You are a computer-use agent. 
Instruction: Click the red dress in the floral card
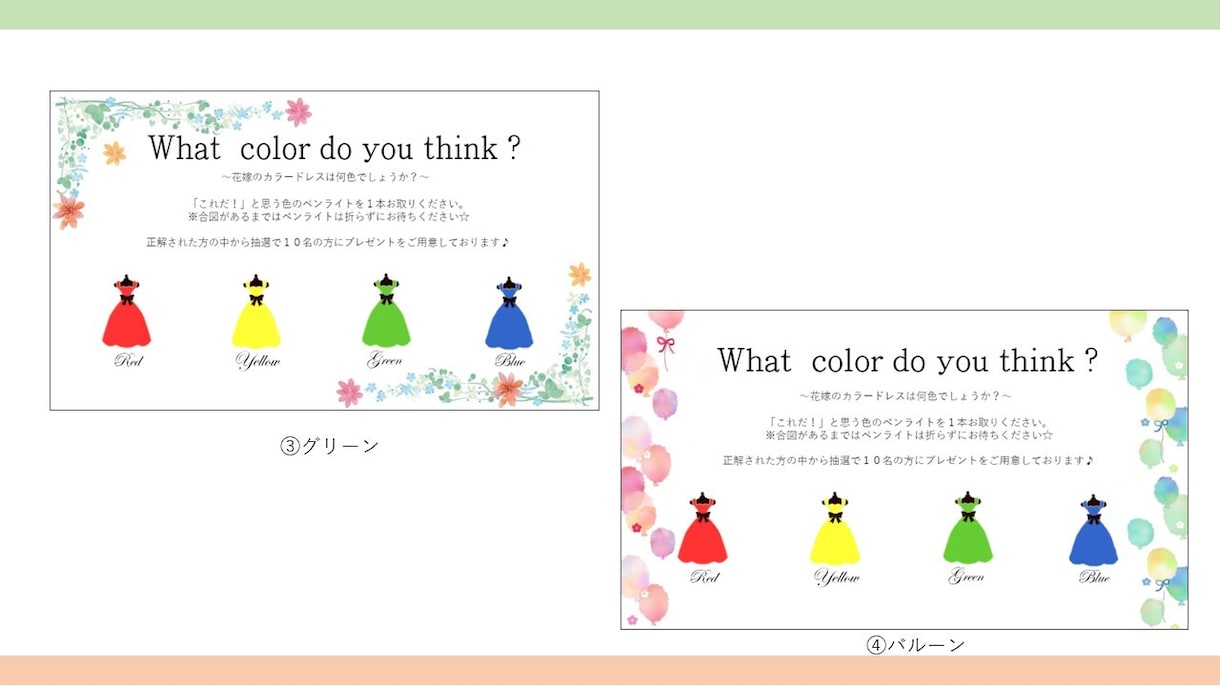tap(126, 311)
